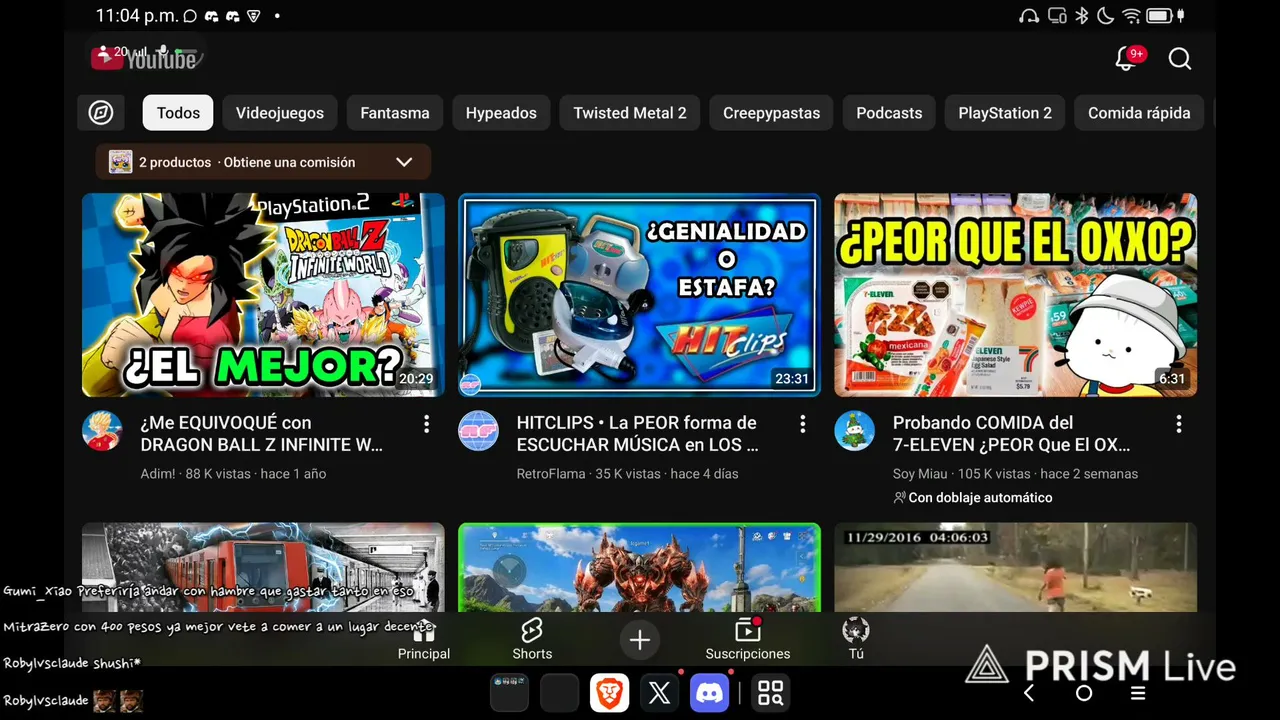Image resolution: width=1280 pixels, height=720 pixels.
Task: Click 'Soy Miau · 105 K vistas' metadata
Action: [x=1015, y=474]
